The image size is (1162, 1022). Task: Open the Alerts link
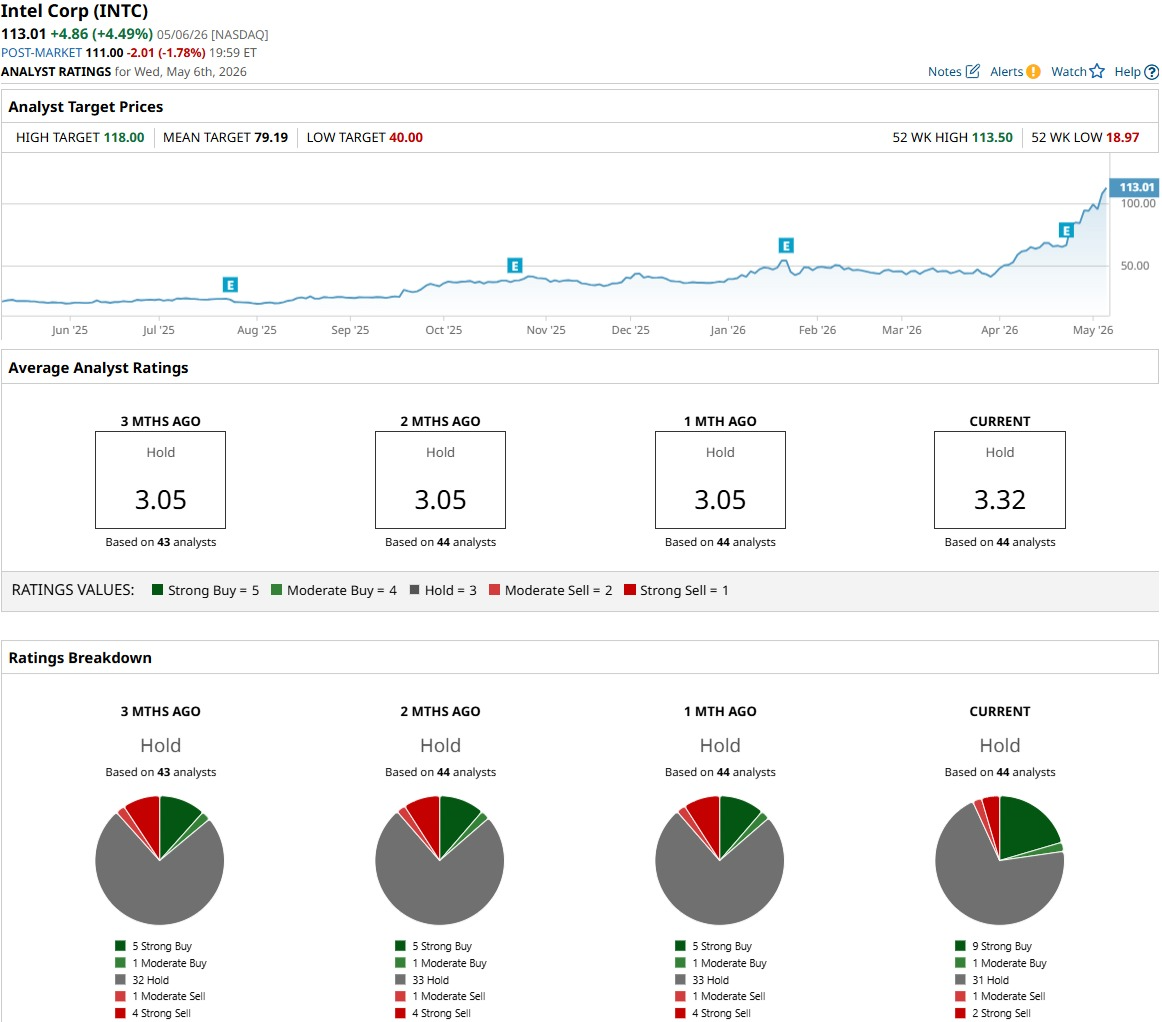point(1006,72)
